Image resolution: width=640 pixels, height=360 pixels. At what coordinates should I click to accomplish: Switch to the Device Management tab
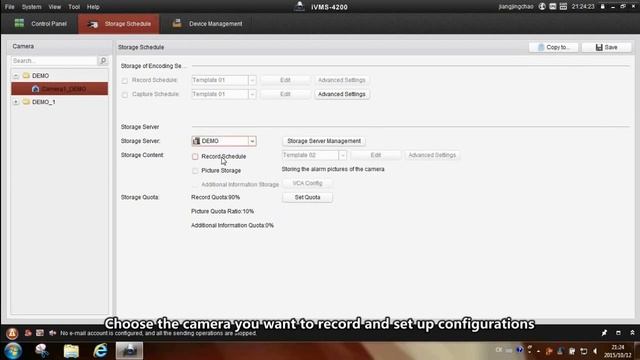pyautogui.click(x=208, y=24)
